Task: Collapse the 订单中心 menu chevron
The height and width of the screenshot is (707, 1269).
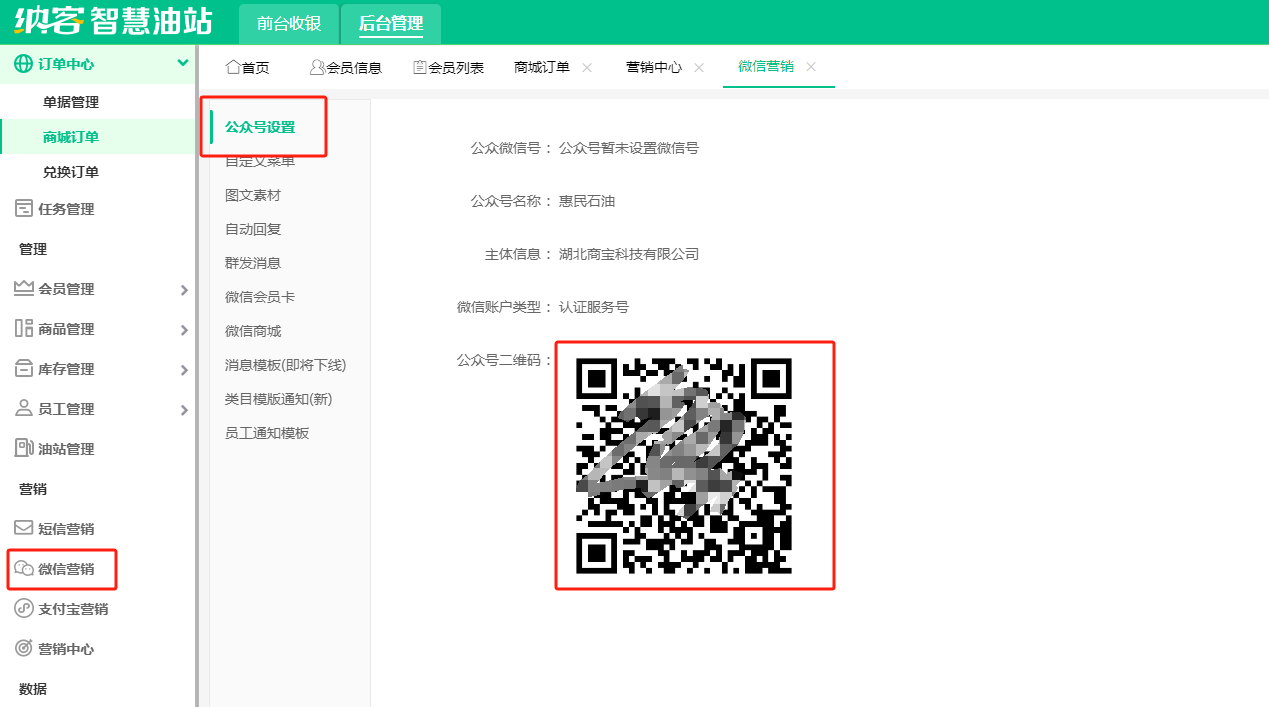Action: click(x=183, y=63)
